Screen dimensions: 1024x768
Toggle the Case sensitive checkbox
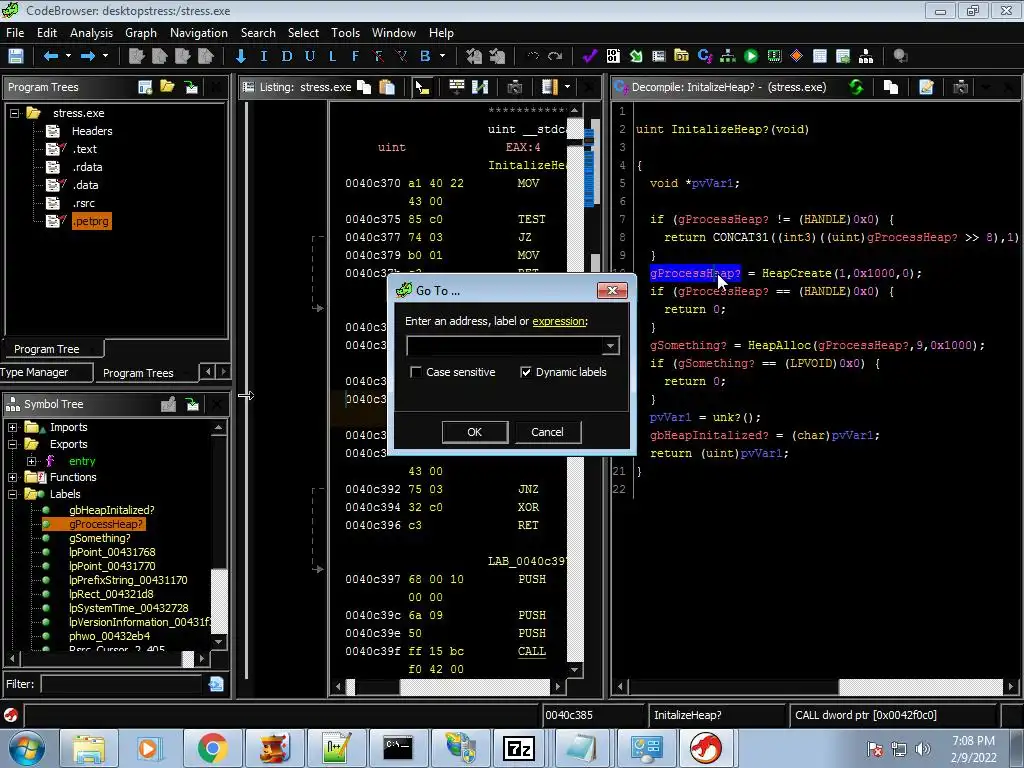pyautogui.click(x=415, y=372)
